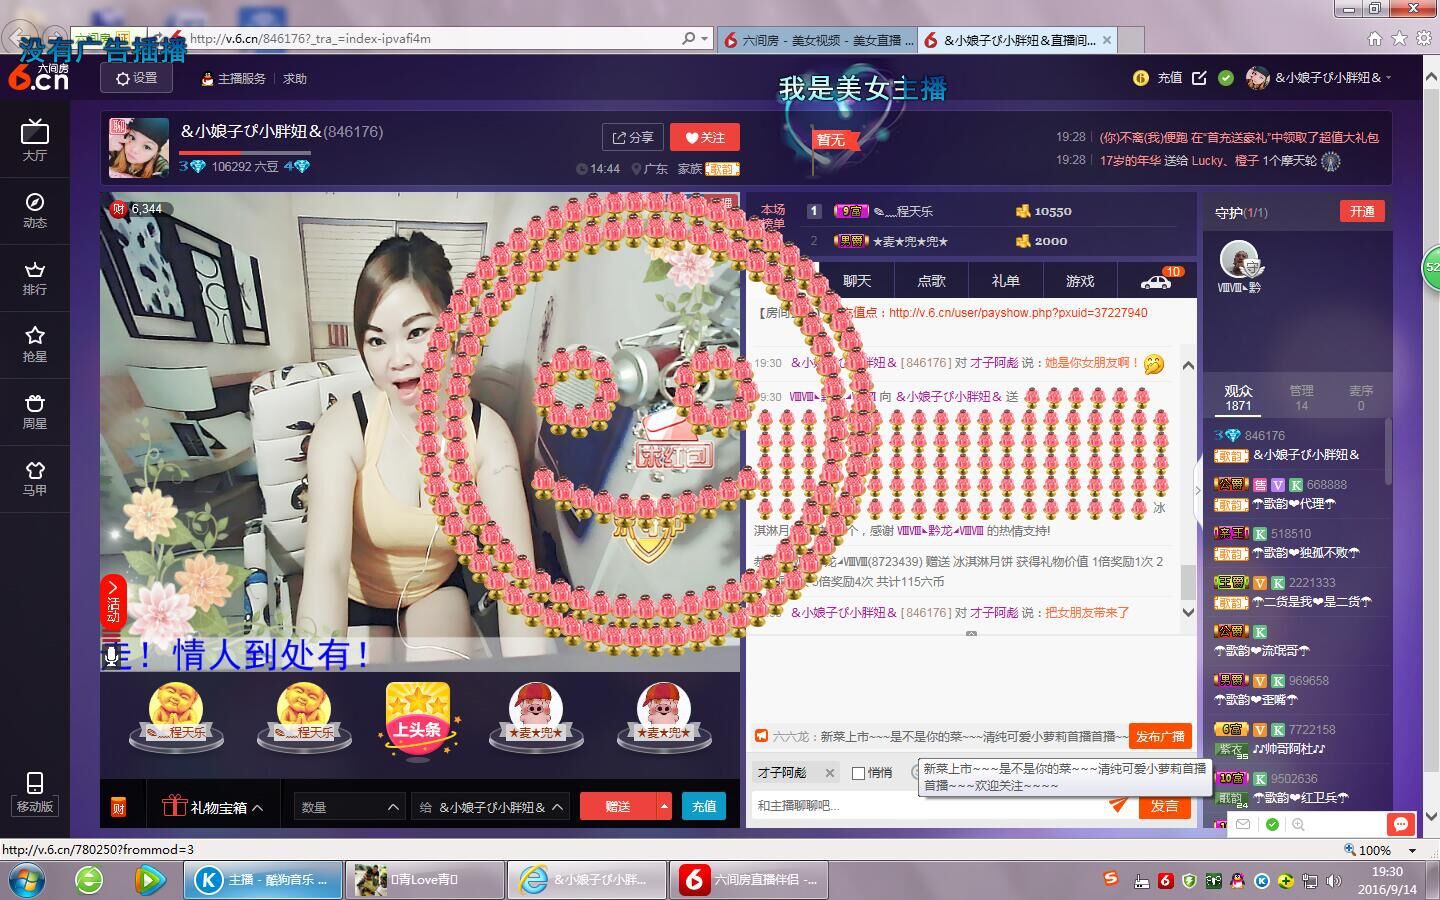Click the chat scrollbar down arrow

pyautogui.click(x=1188, y=612)
